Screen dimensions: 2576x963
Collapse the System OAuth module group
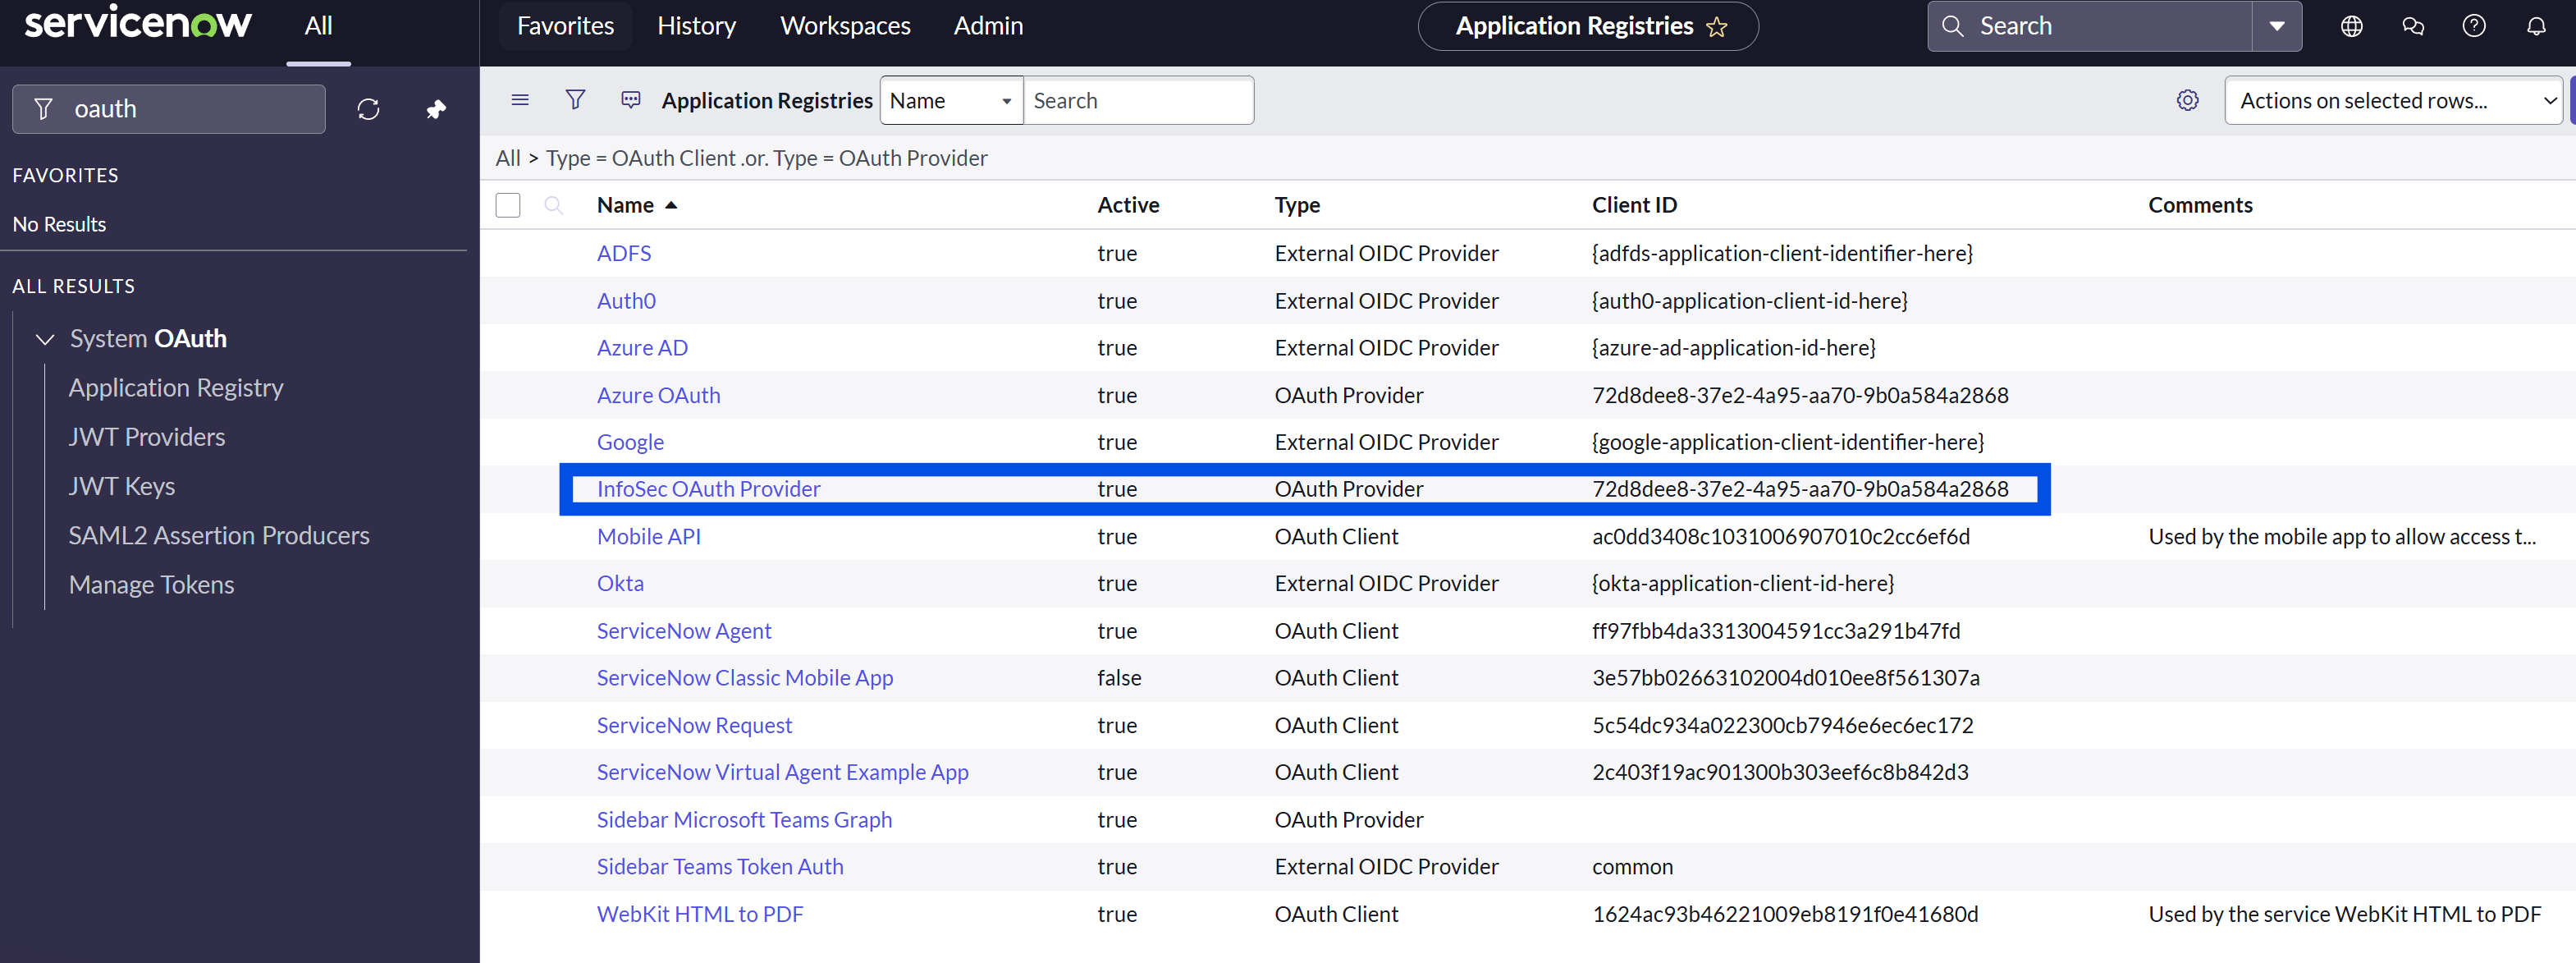point(45,339)
